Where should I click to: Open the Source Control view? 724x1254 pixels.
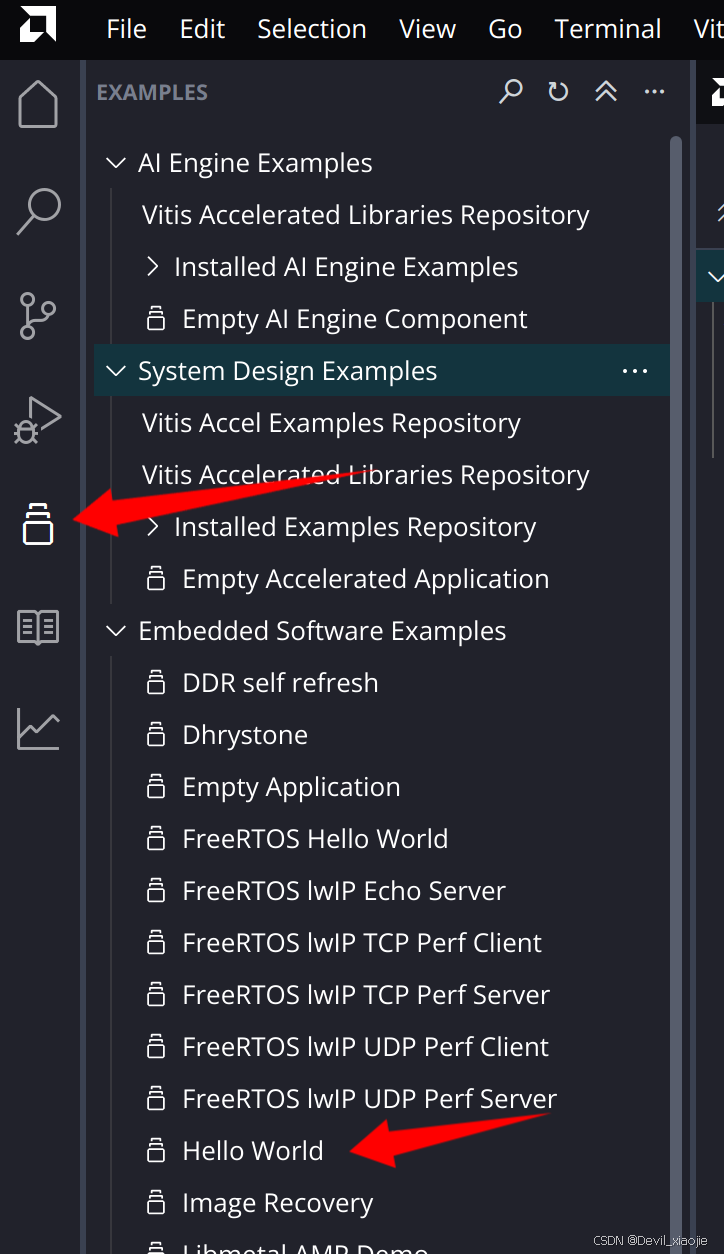tap(38, 315)
